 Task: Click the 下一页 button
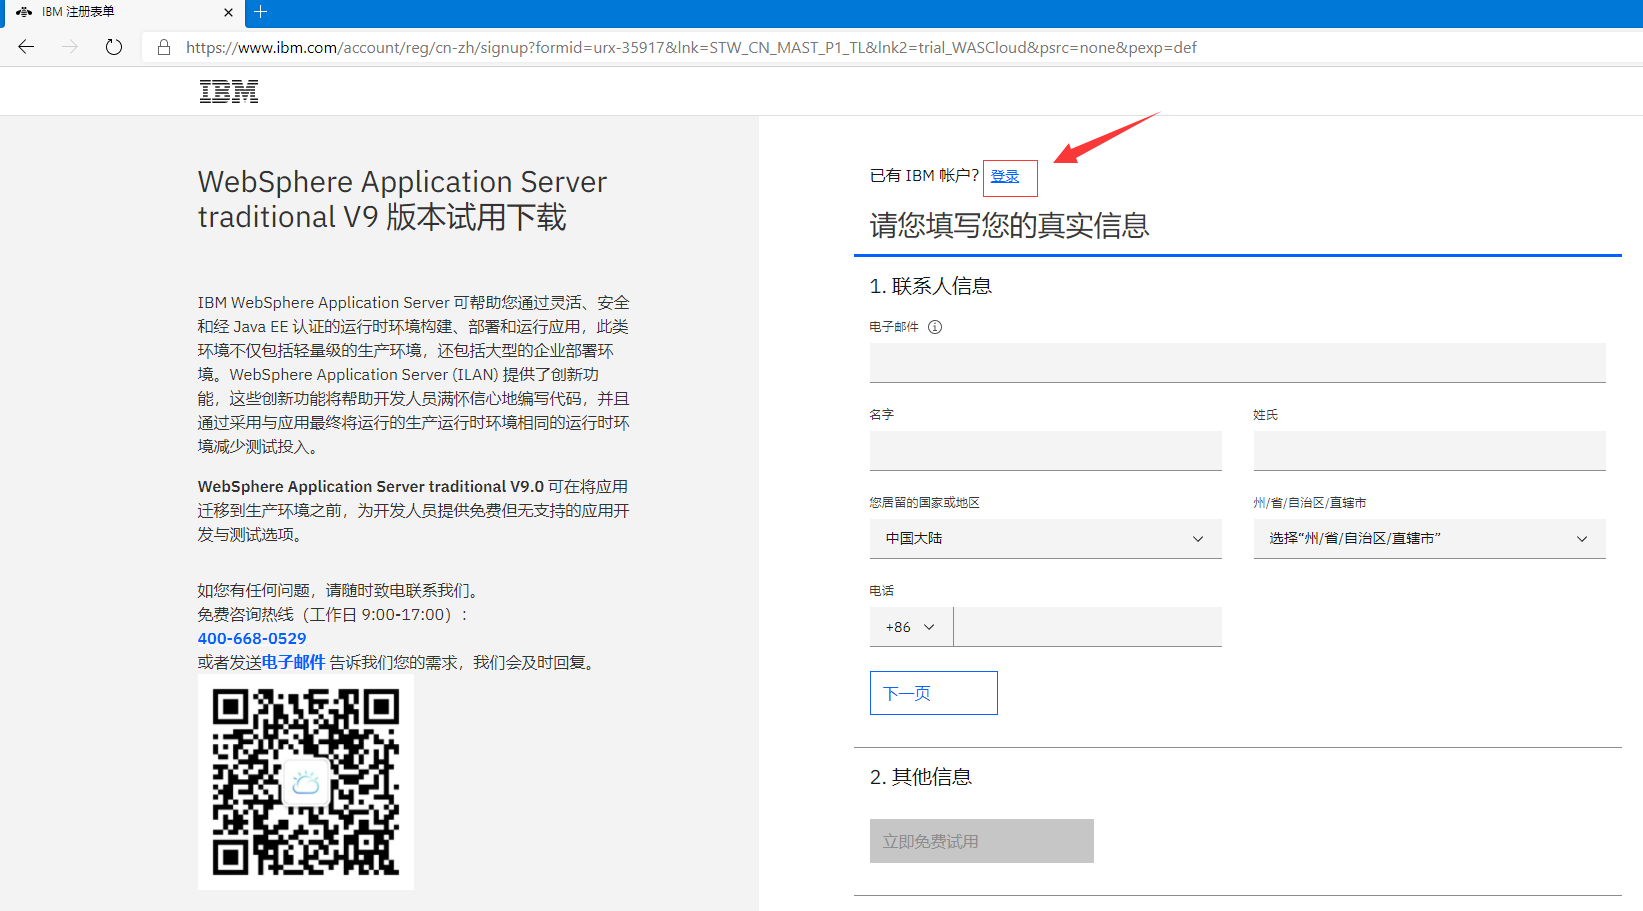(932, 692)
